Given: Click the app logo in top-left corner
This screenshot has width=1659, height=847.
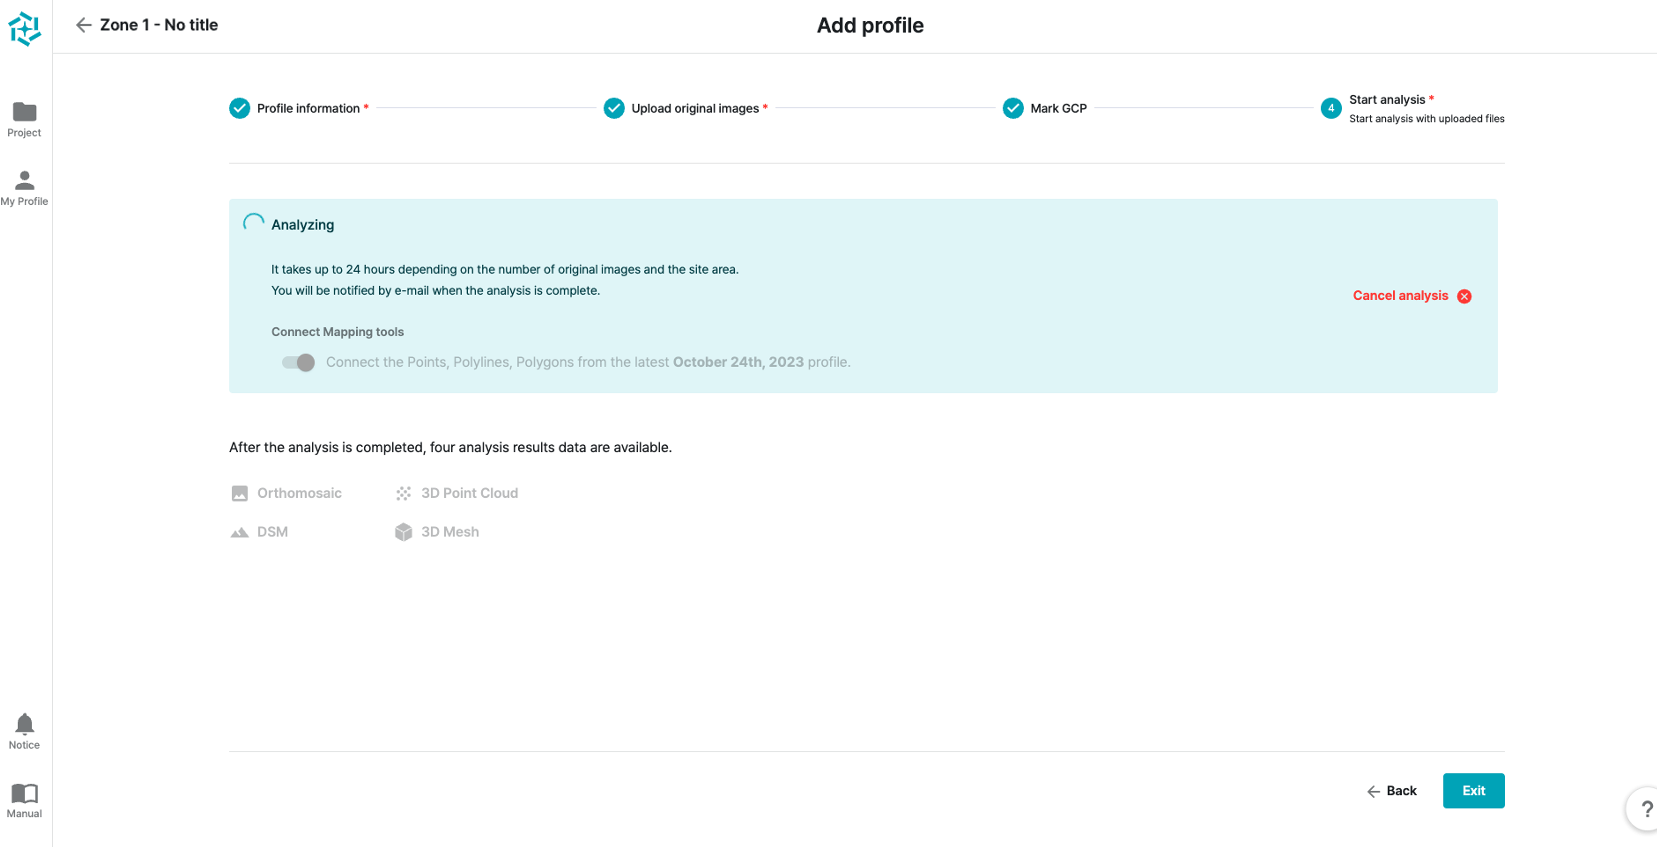Looking at the screenshot, I should click(25, 29).
